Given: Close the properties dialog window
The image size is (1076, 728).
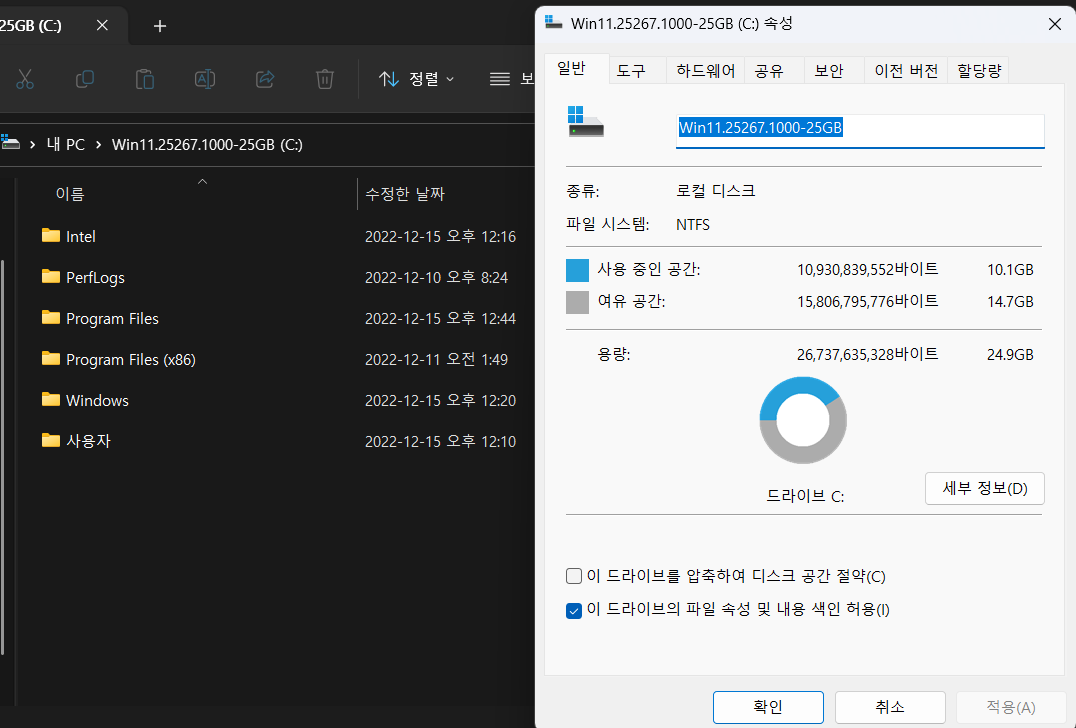Looking at the screenshot, I should [x=1055, y=25].
